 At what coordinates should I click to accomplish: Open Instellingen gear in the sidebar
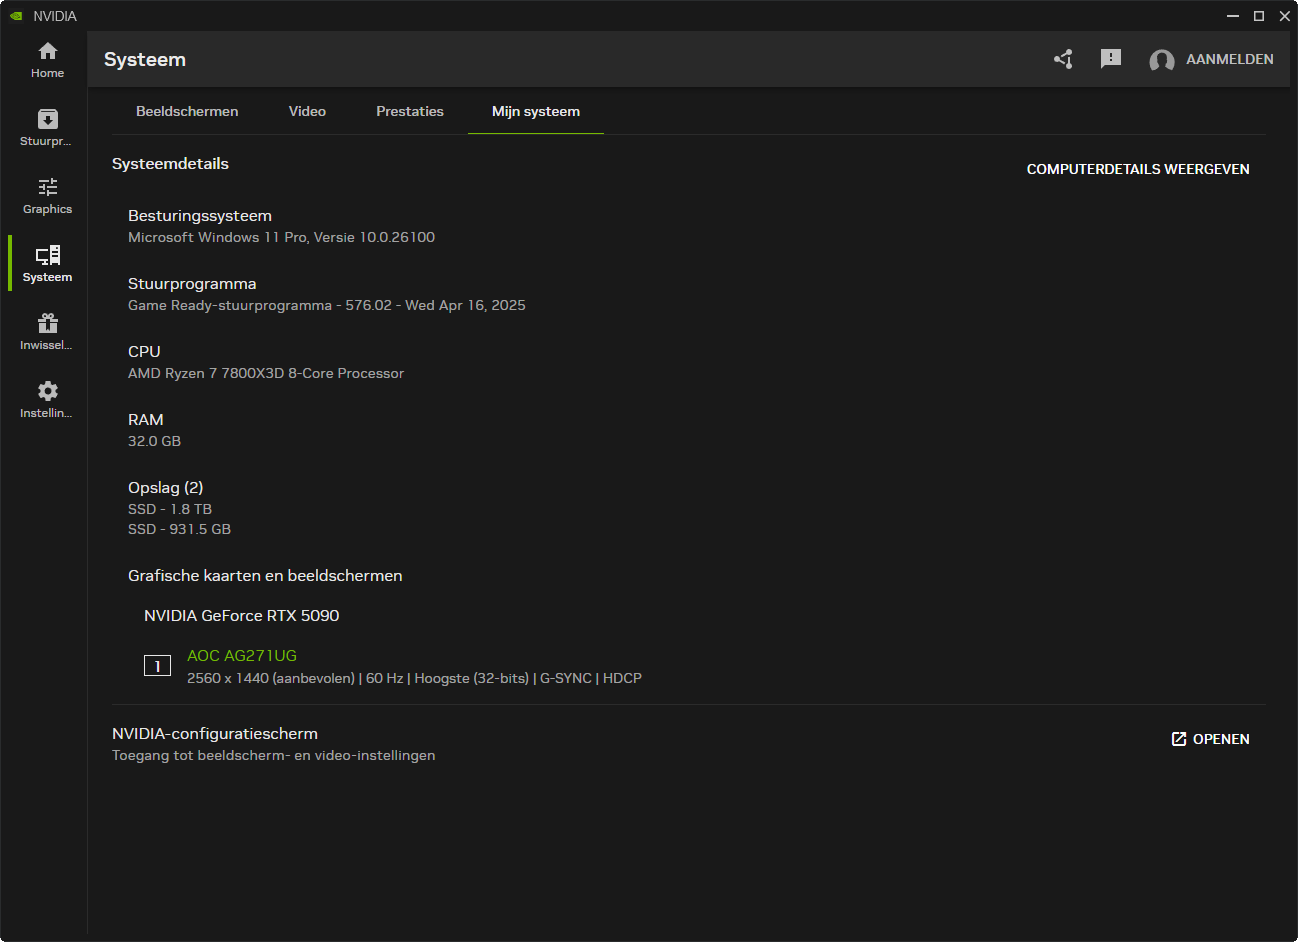[47, 400]
